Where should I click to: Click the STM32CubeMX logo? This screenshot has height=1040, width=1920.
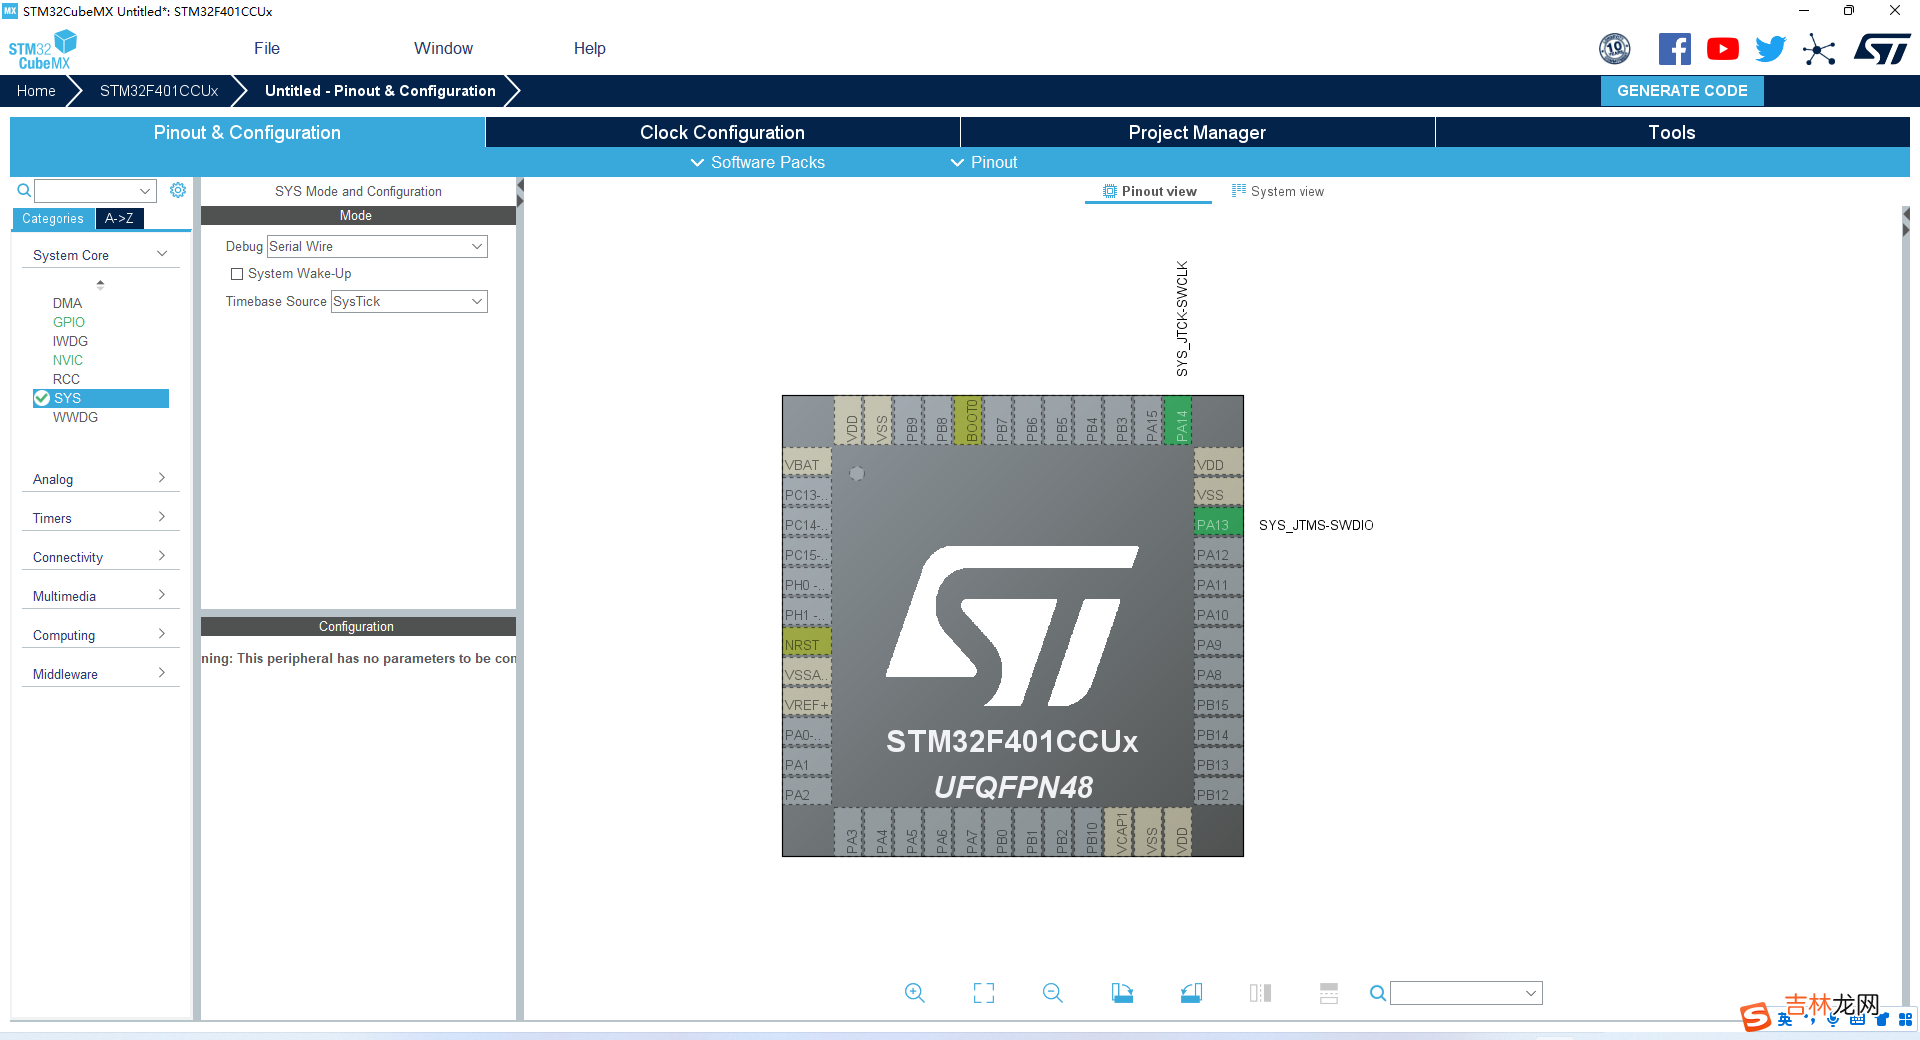(43, 50)
